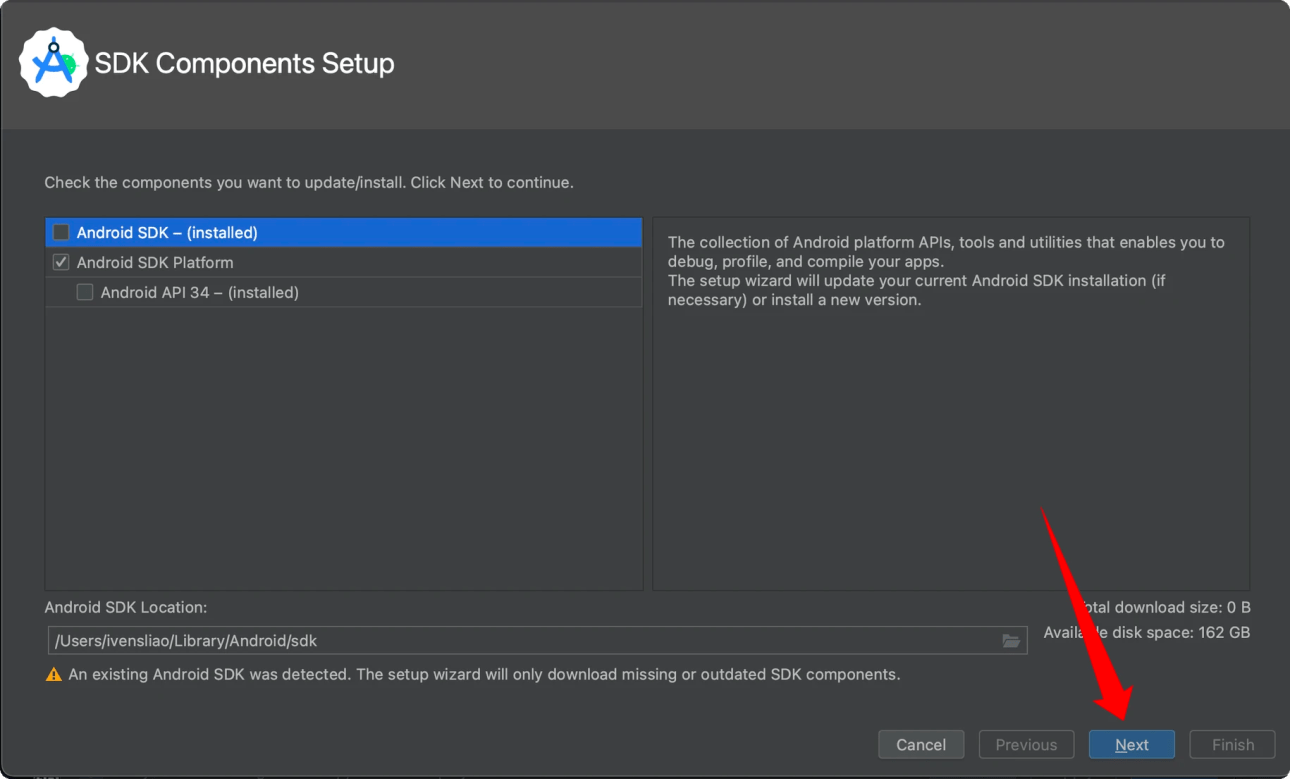The image size is (1290, 779).
Task: Click the 'Check the components' instruction text
Action: point(309,183)
